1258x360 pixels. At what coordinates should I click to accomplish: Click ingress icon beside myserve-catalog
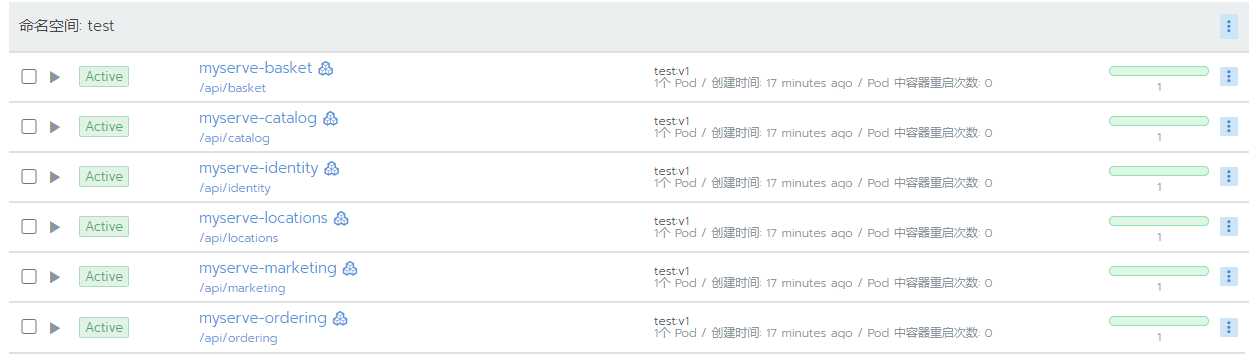[330, 119]
